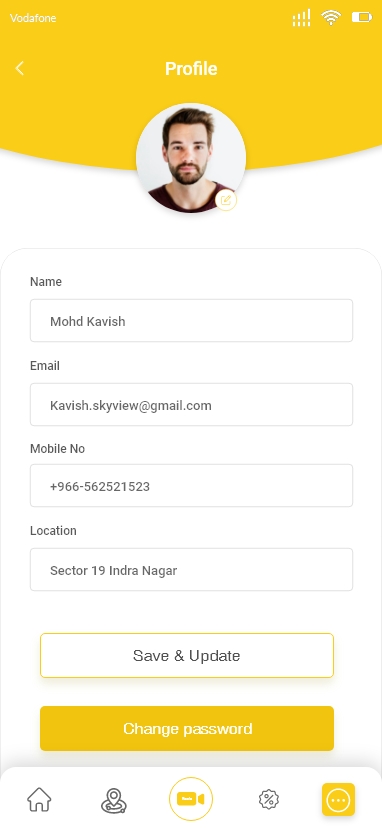Tap the Wi-Fi status icon
The width and height of the screenshot is (382, 828).
tap(331, 17)
